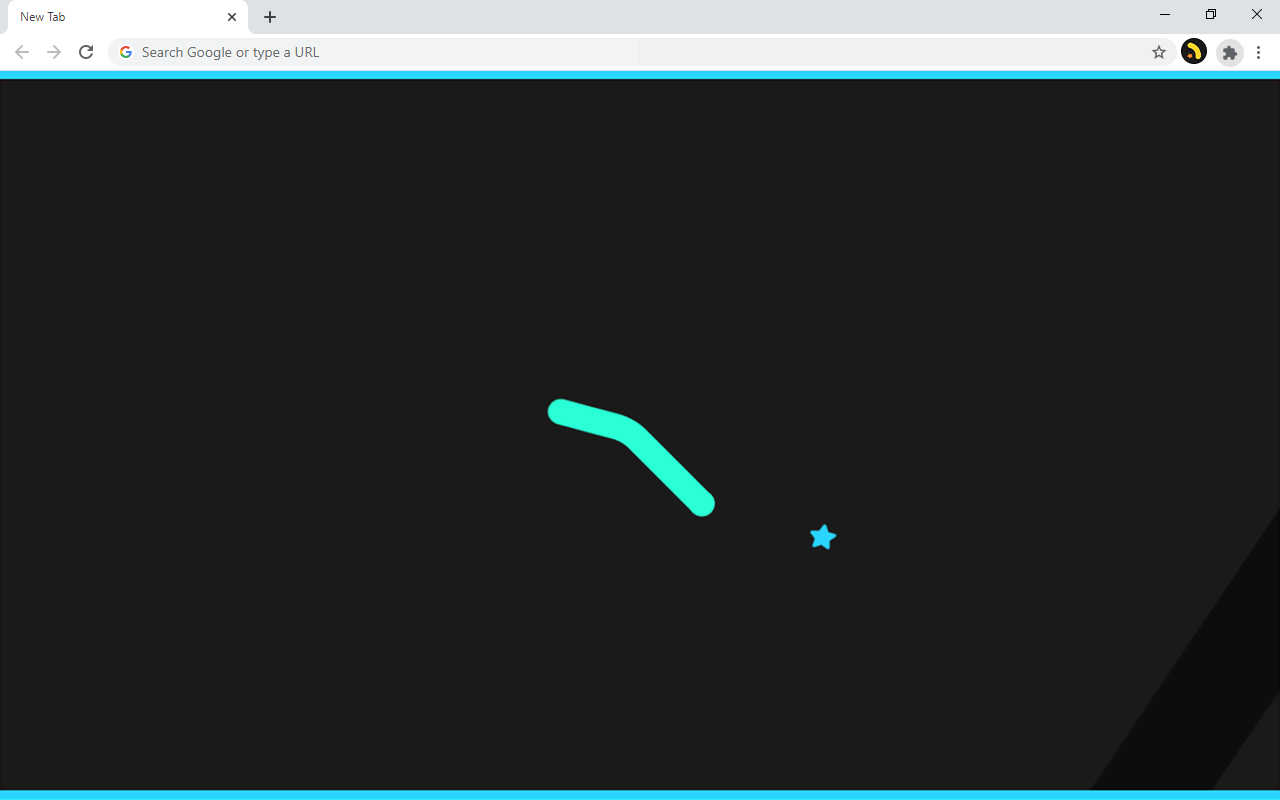
Task: Select the New Tab title text
Action: [42, 17]
